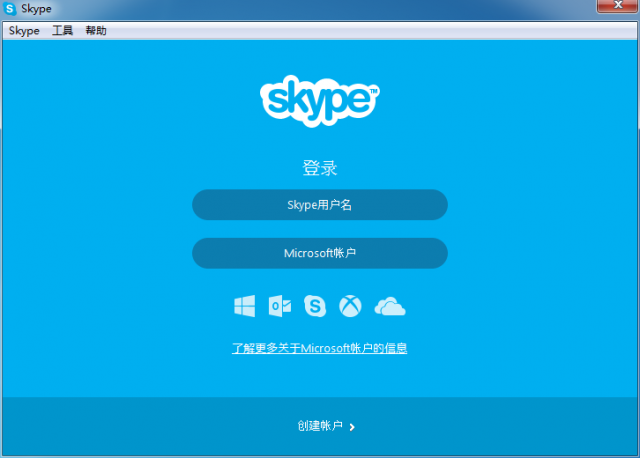Click the Skype S icon below buttons
Viewport: 640px width, 458px height.
coord(315,306)
